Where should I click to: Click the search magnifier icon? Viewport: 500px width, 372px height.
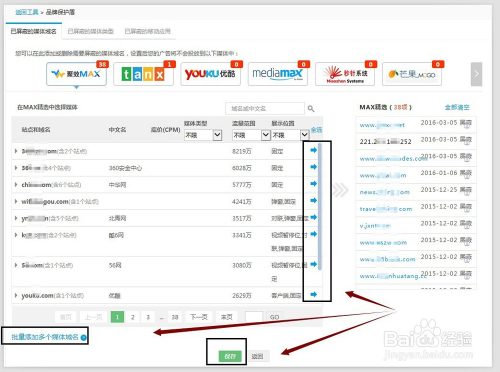click(x=311, y=109)
